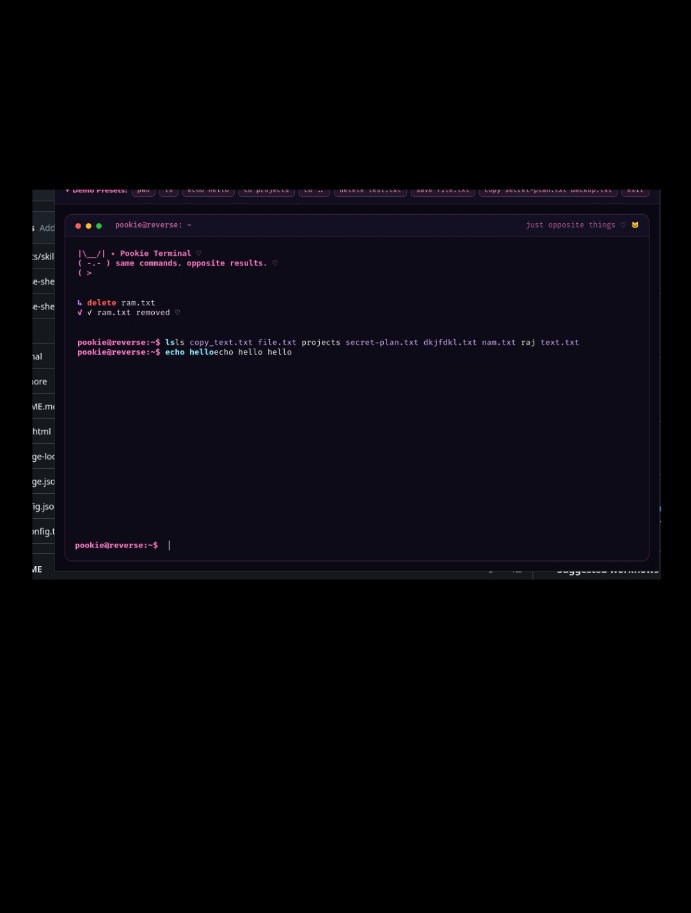Click 'file.txt' in the ls output

coord(277,342)
